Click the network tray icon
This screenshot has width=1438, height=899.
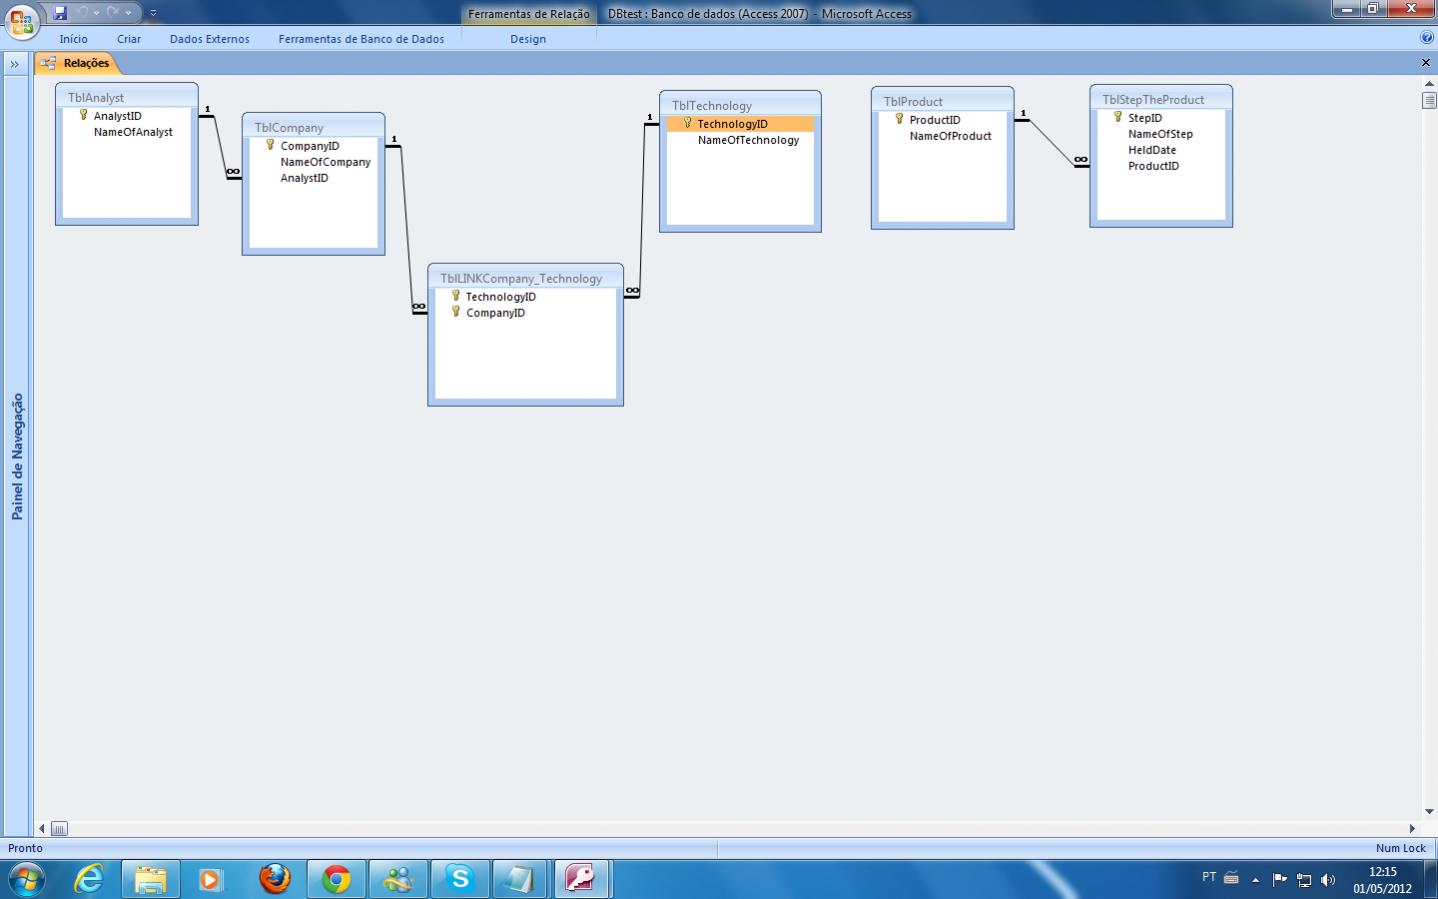1304,880
